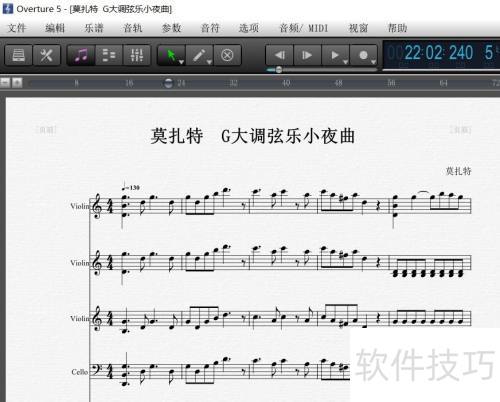Switch to tracks list view icon
500x402 pixels.
109,55
